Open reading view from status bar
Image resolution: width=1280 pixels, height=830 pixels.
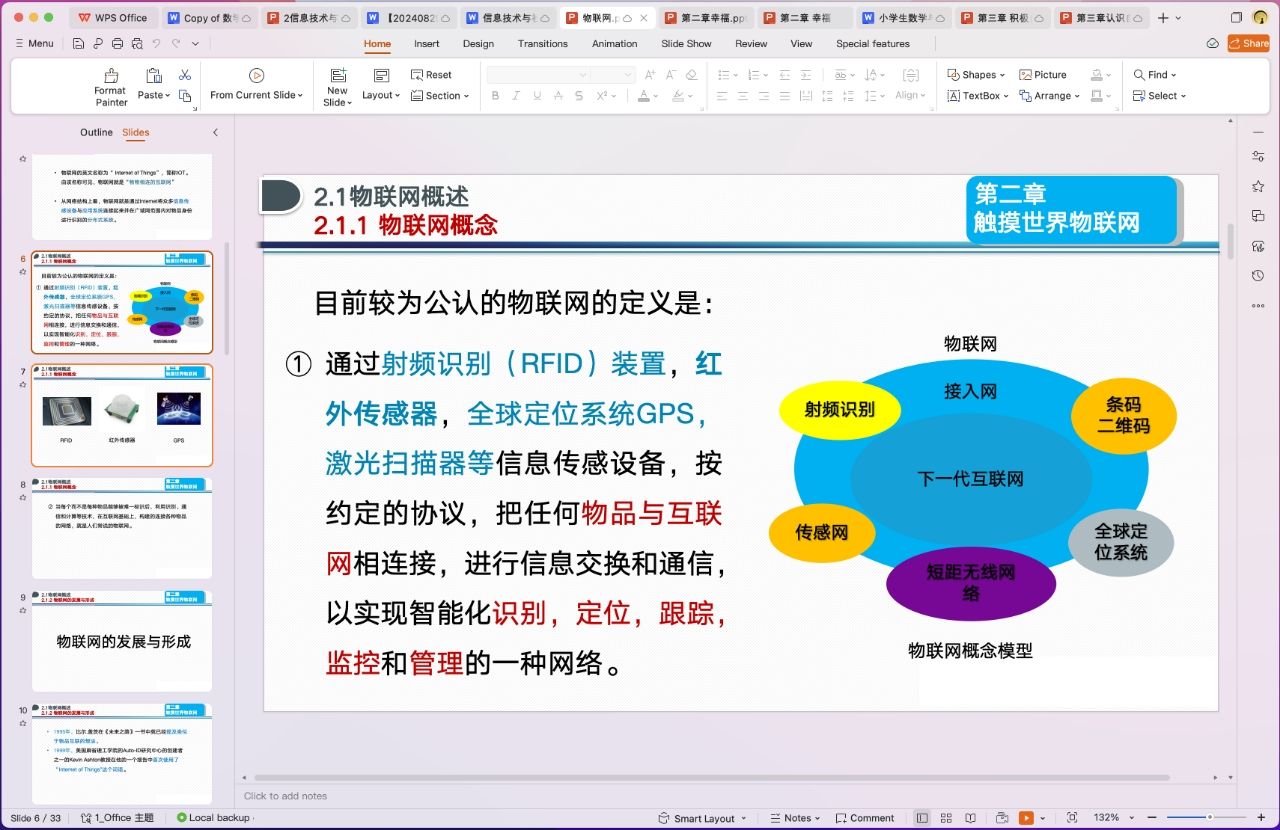click(x=970, y=818)
